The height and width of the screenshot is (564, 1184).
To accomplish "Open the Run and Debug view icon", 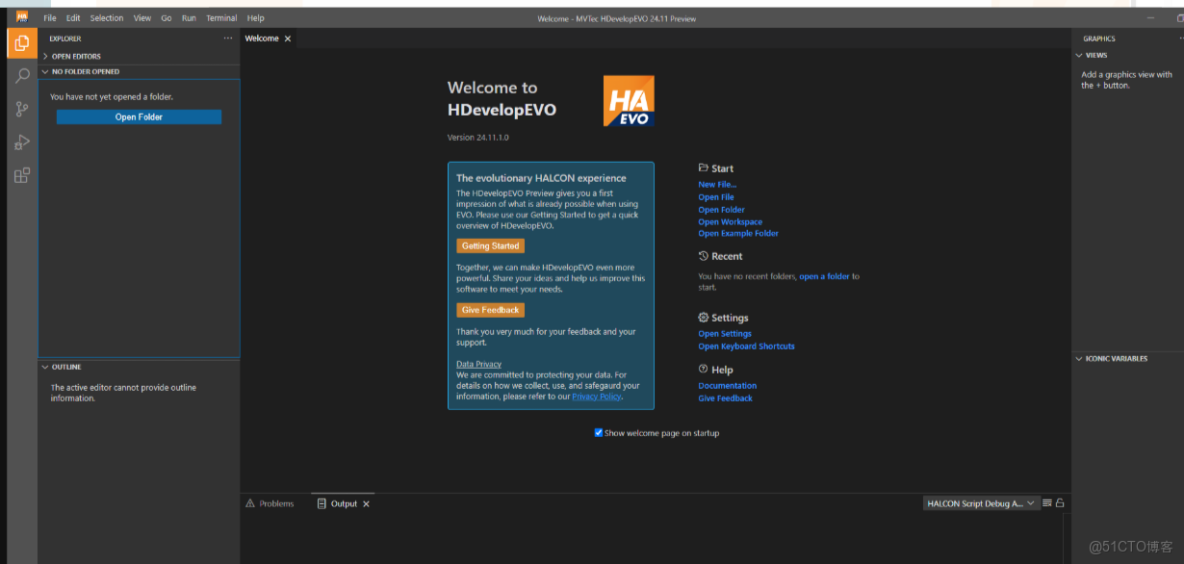I will [x=22, y=143].
